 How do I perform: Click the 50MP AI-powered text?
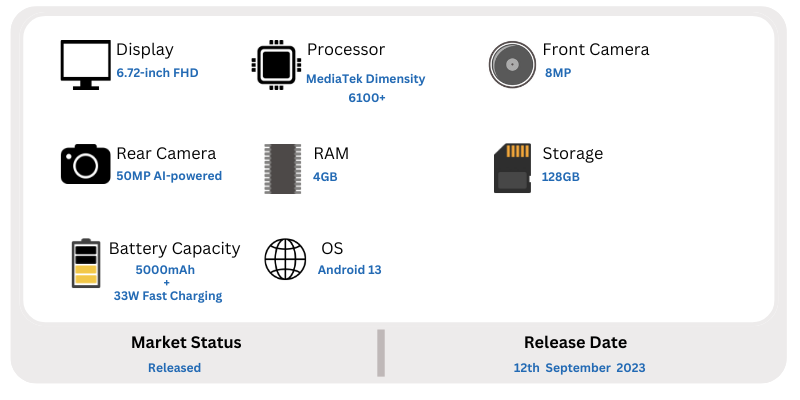(169, 176)
